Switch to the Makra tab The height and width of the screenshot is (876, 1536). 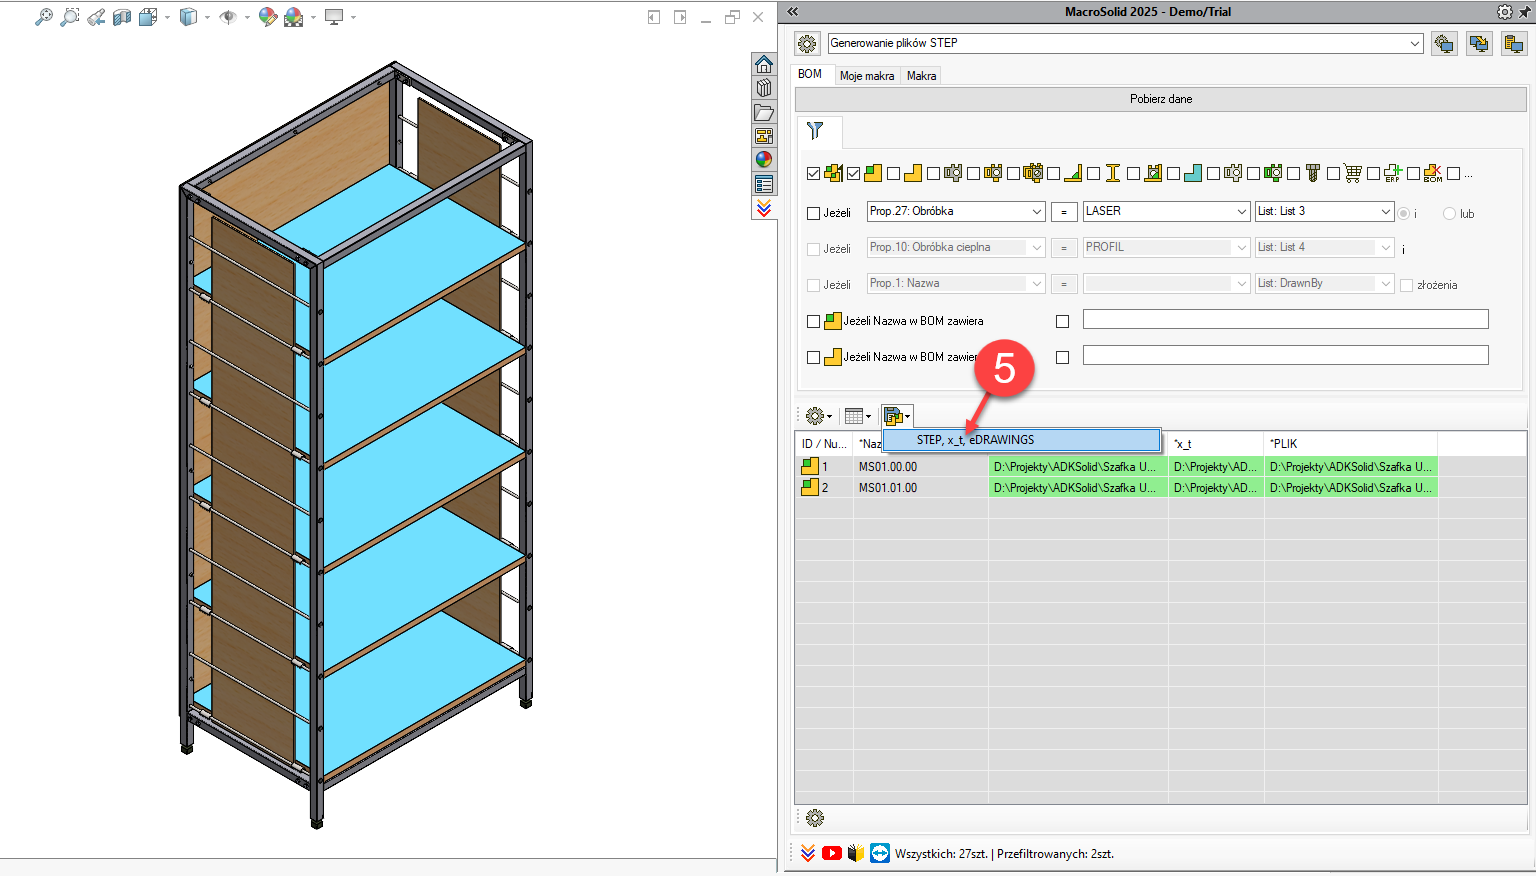coord(922,76)
